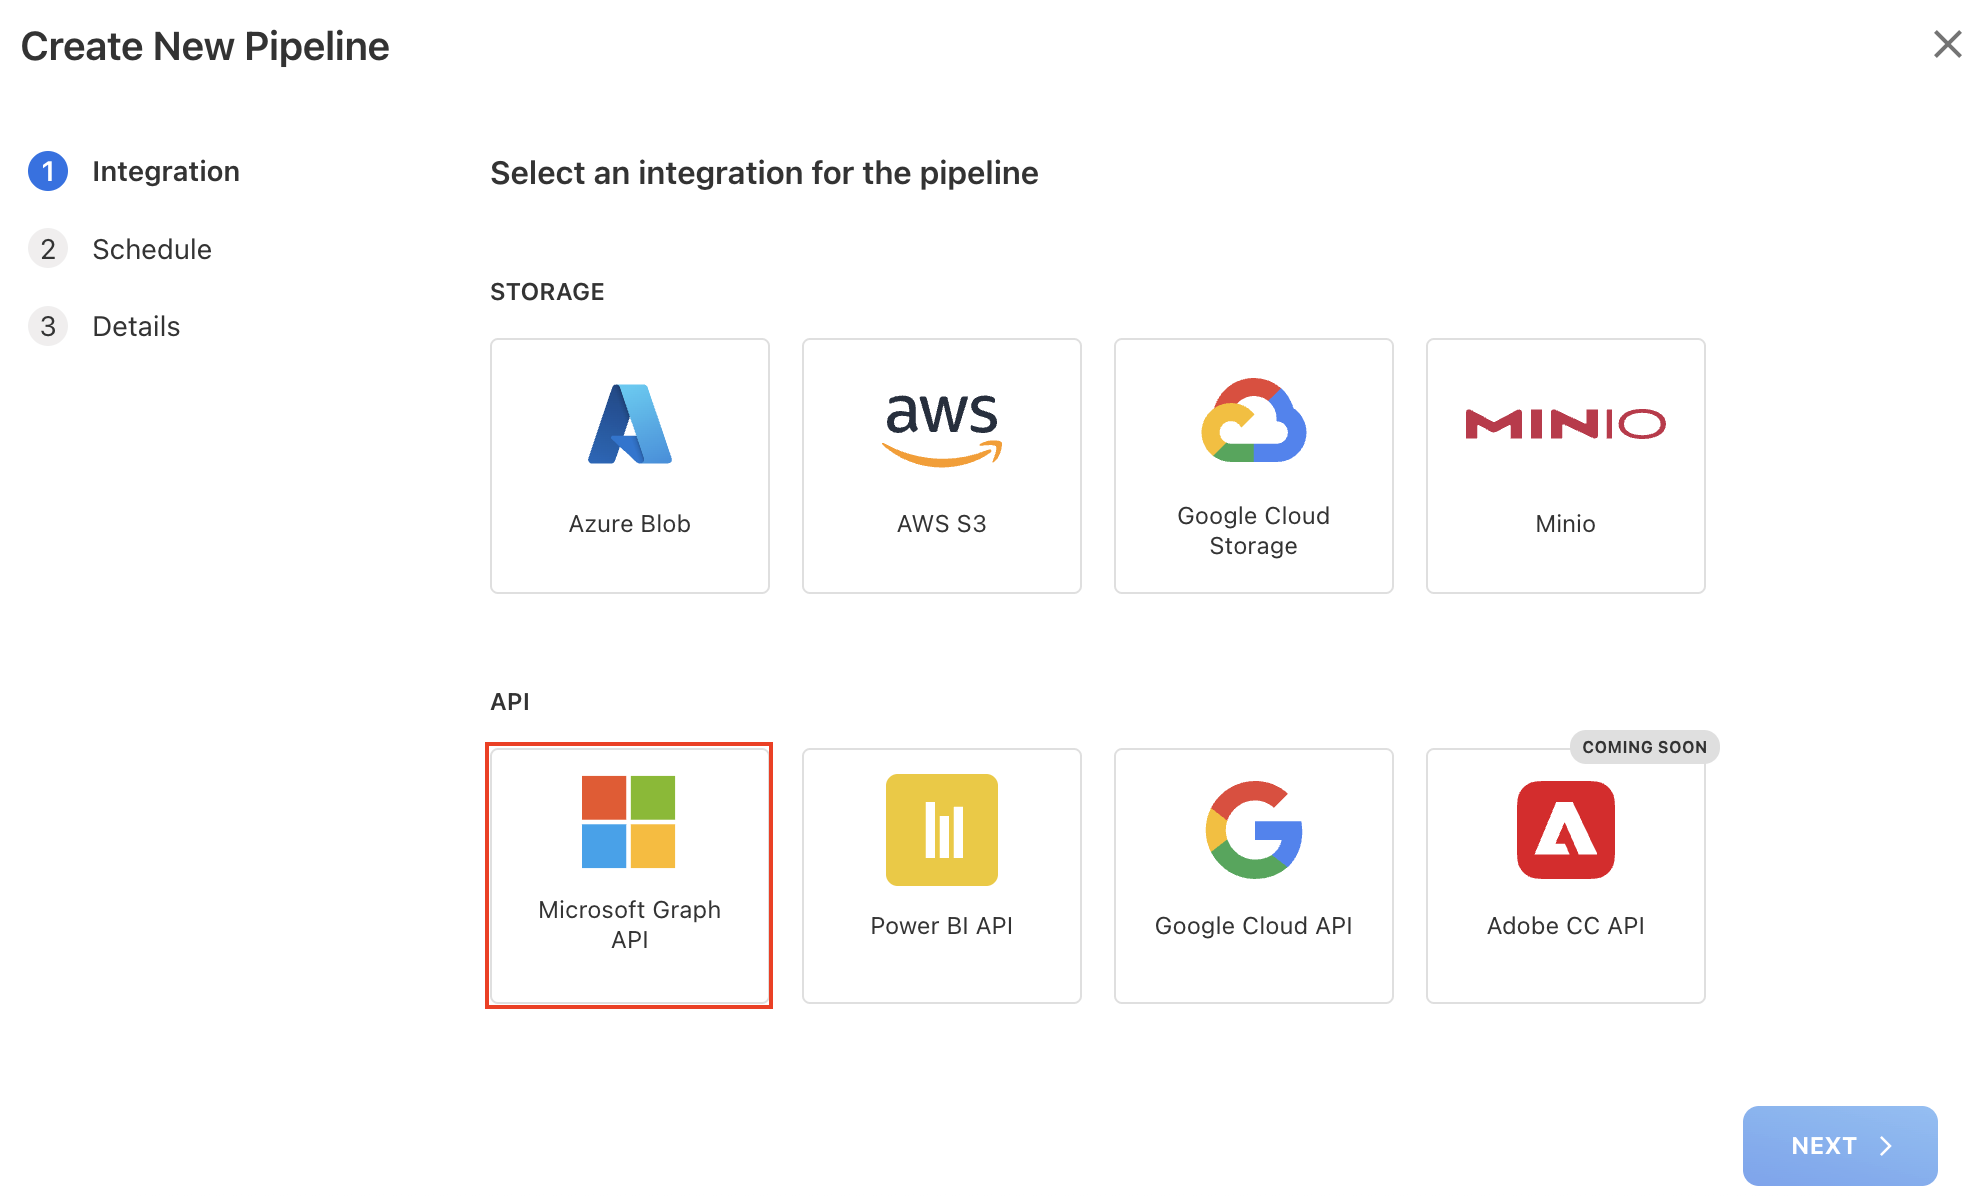Viewport: 1972px width, 1196px height.
Task: Select the Google Cloud API logo
Action: [1254, 830]
